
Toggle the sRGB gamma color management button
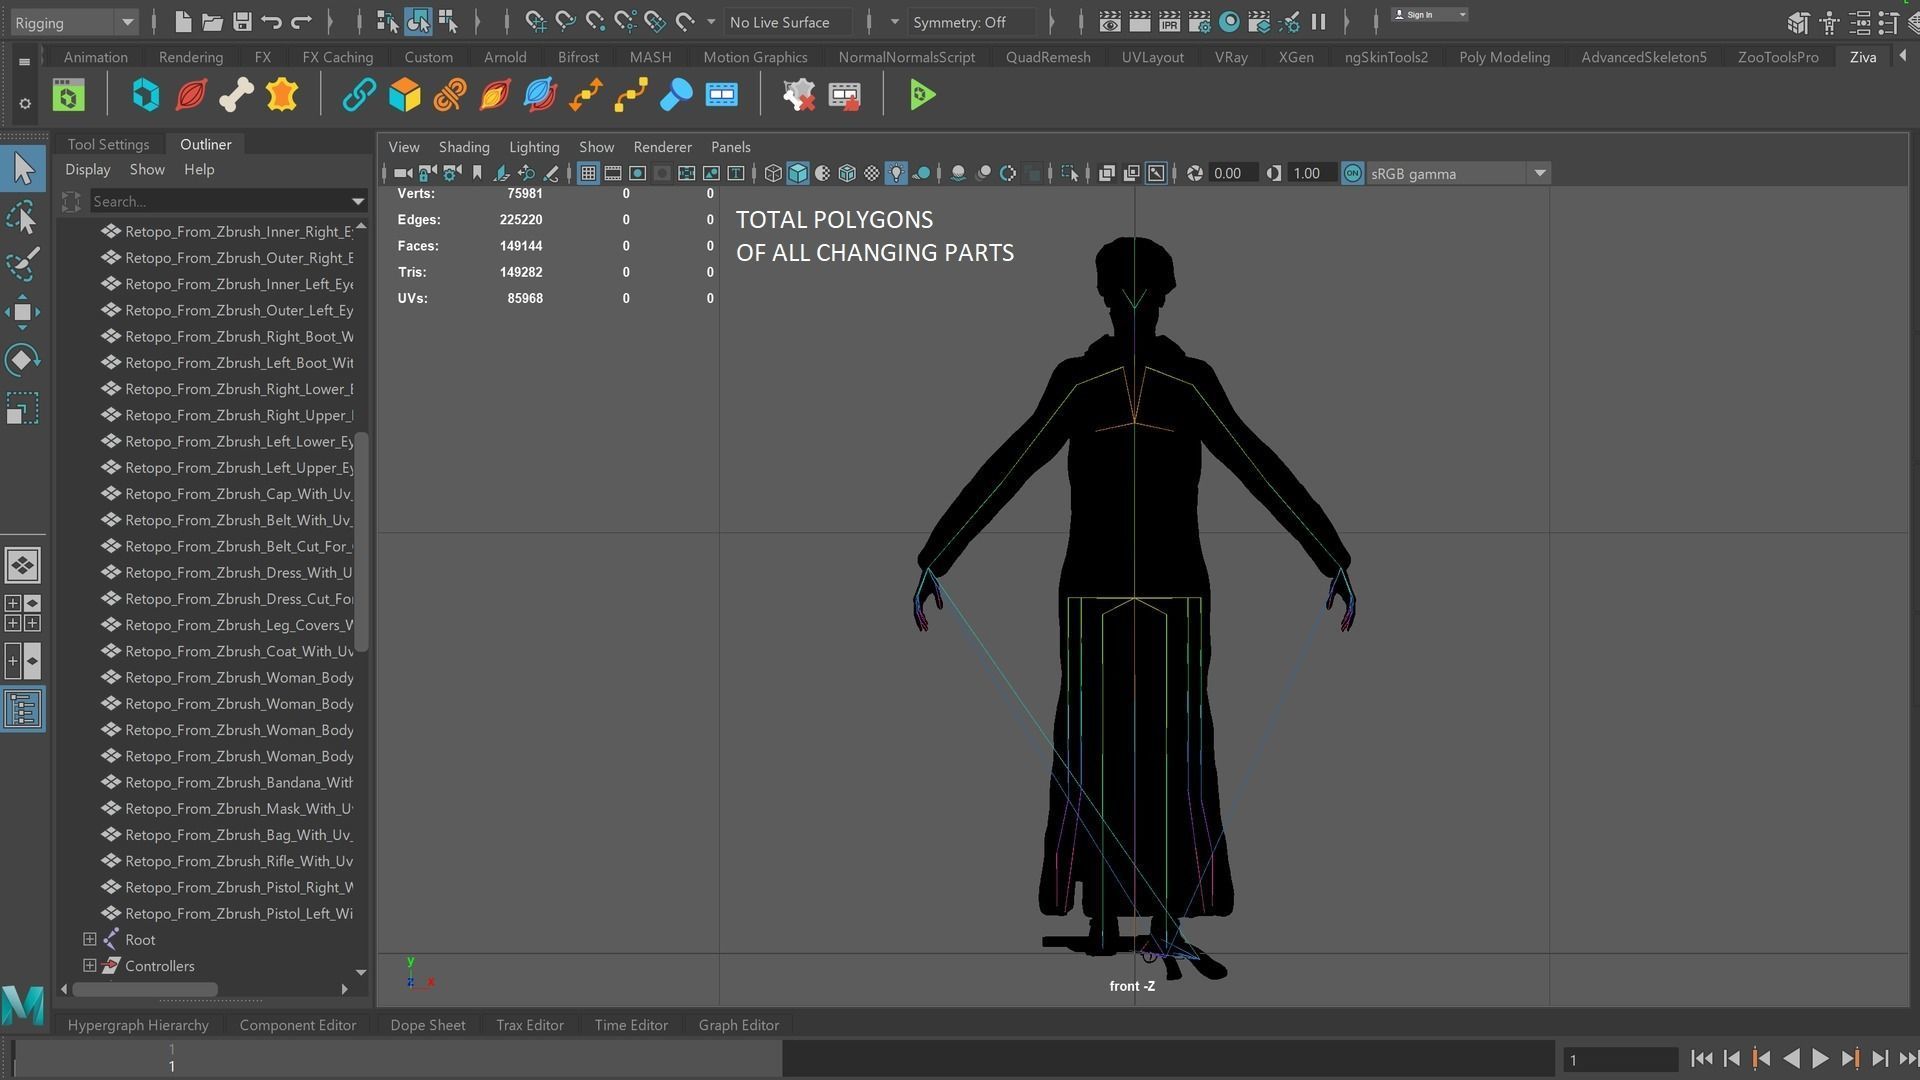coord(1352,174)
